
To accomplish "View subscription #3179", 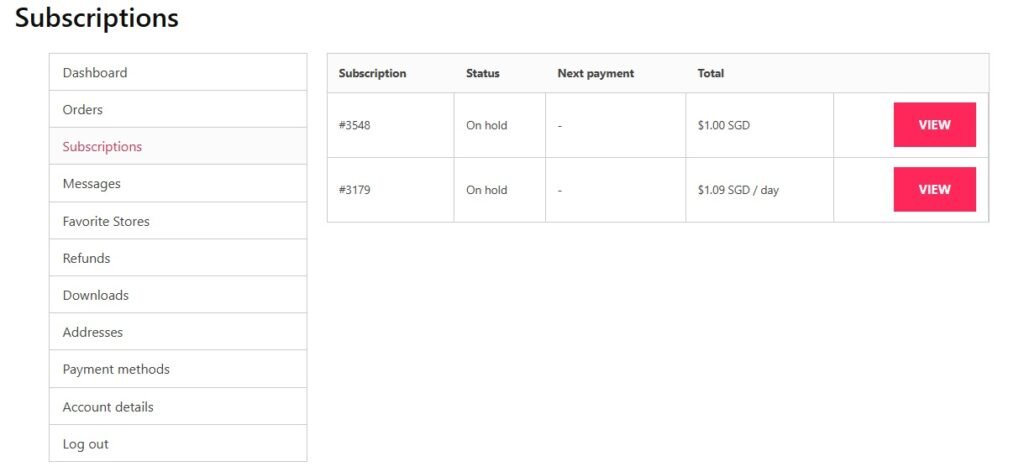I will point(935,189).
